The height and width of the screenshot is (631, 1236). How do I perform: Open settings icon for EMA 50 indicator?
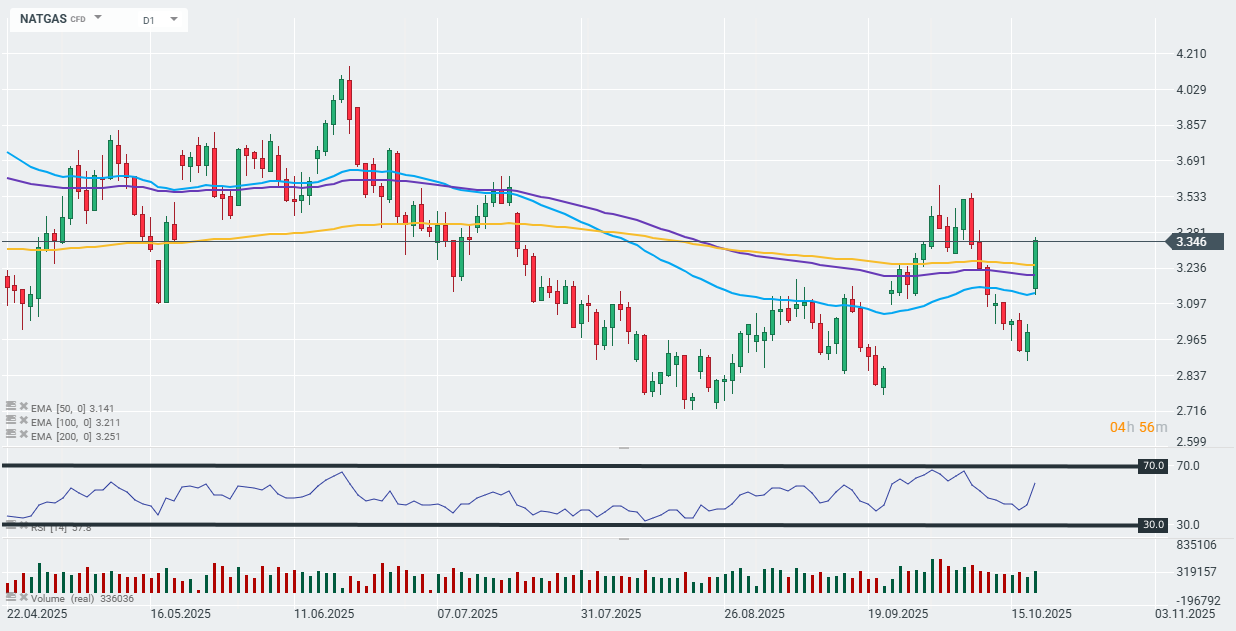click(11, 408)
